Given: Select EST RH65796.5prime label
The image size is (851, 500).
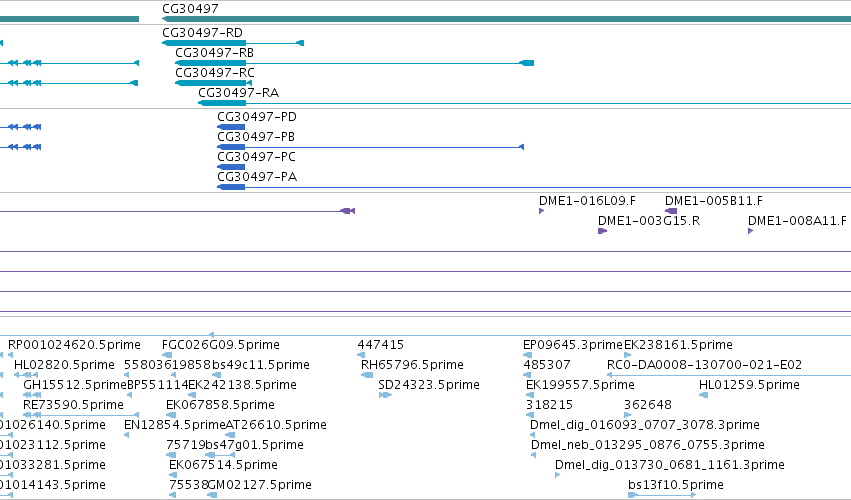Looking at the screenshot, I should pyautogui.click(x=412, y=365).
